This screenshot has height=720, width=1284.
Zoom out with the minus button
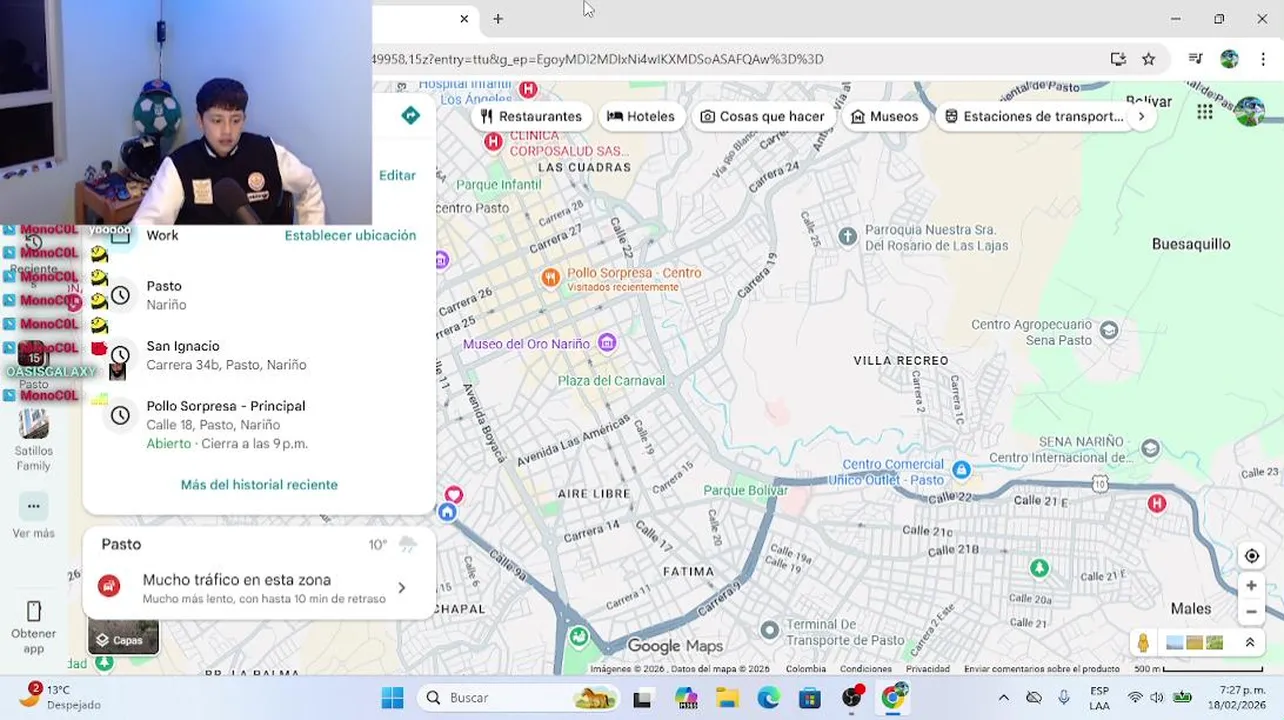1251,611
